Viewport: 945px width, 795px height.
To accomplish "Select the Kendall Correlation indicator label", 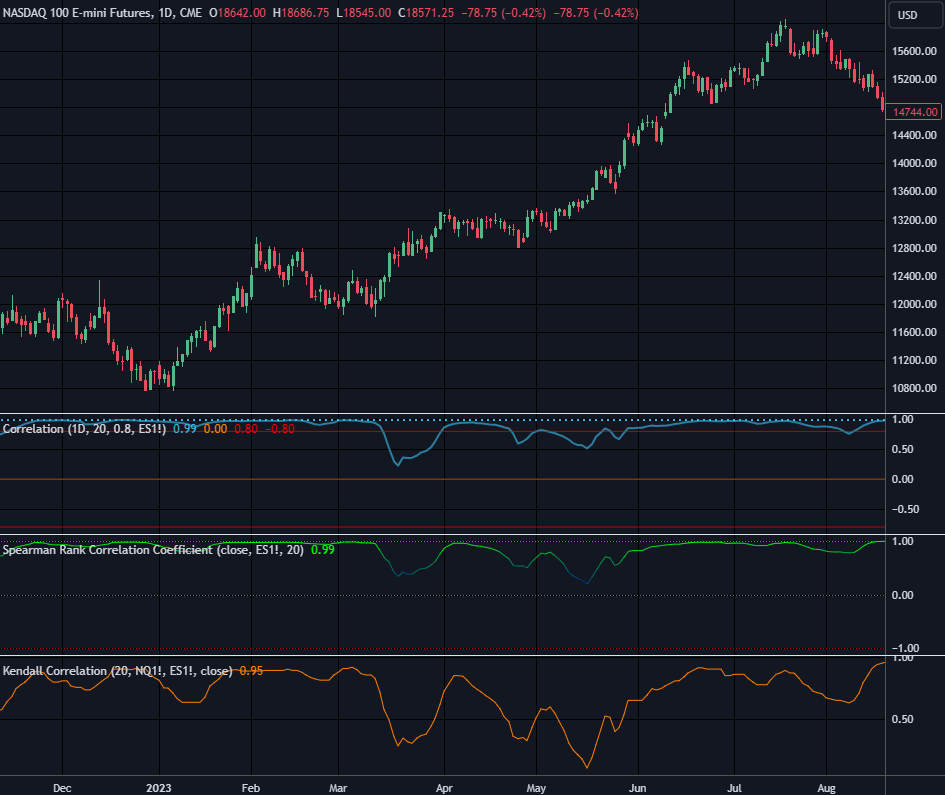I will [118, 671].
